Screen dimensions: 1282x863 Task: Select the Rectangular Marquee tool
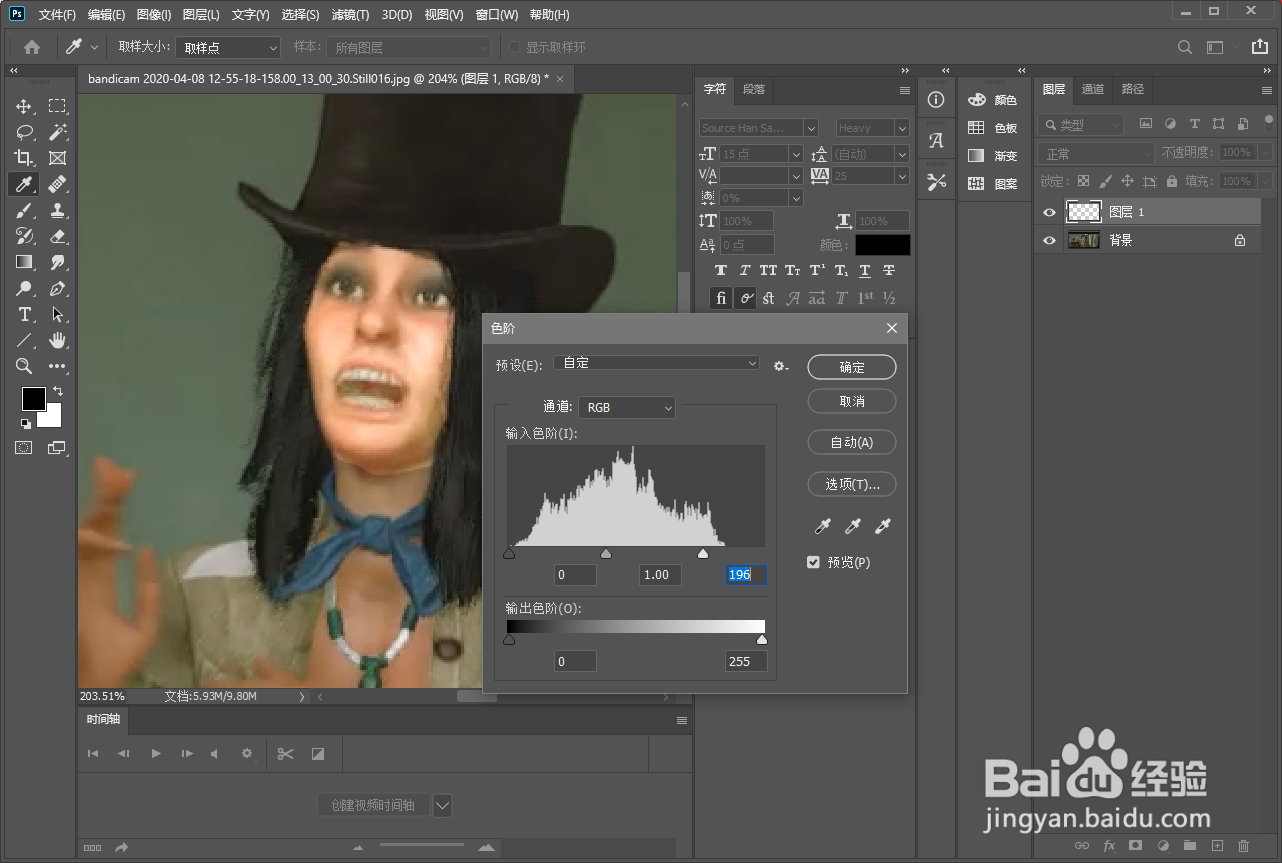click(58, 106)
